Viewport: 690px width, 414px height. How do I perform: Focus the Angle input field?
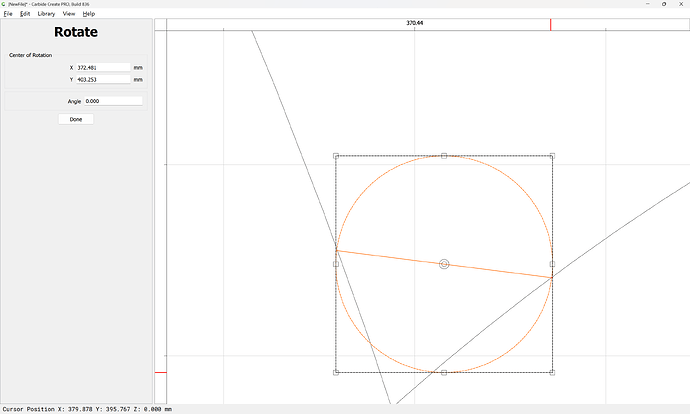pos(113,101)
